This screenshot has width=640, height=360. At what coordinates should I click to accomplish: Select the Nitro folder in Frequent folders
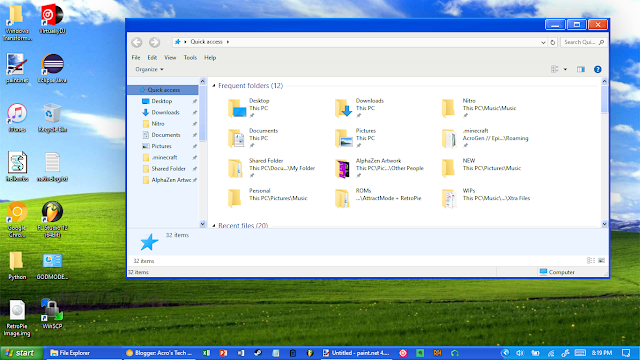point(479,108)
